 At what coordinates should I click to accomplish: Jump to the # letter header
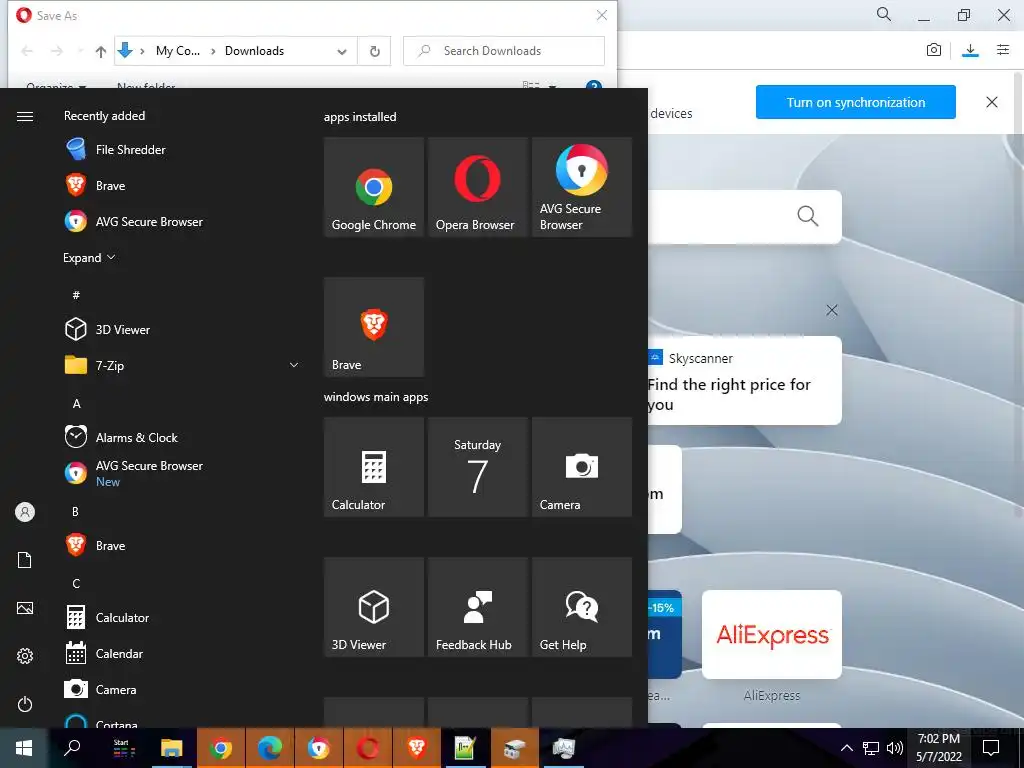[x=76, y=295]
